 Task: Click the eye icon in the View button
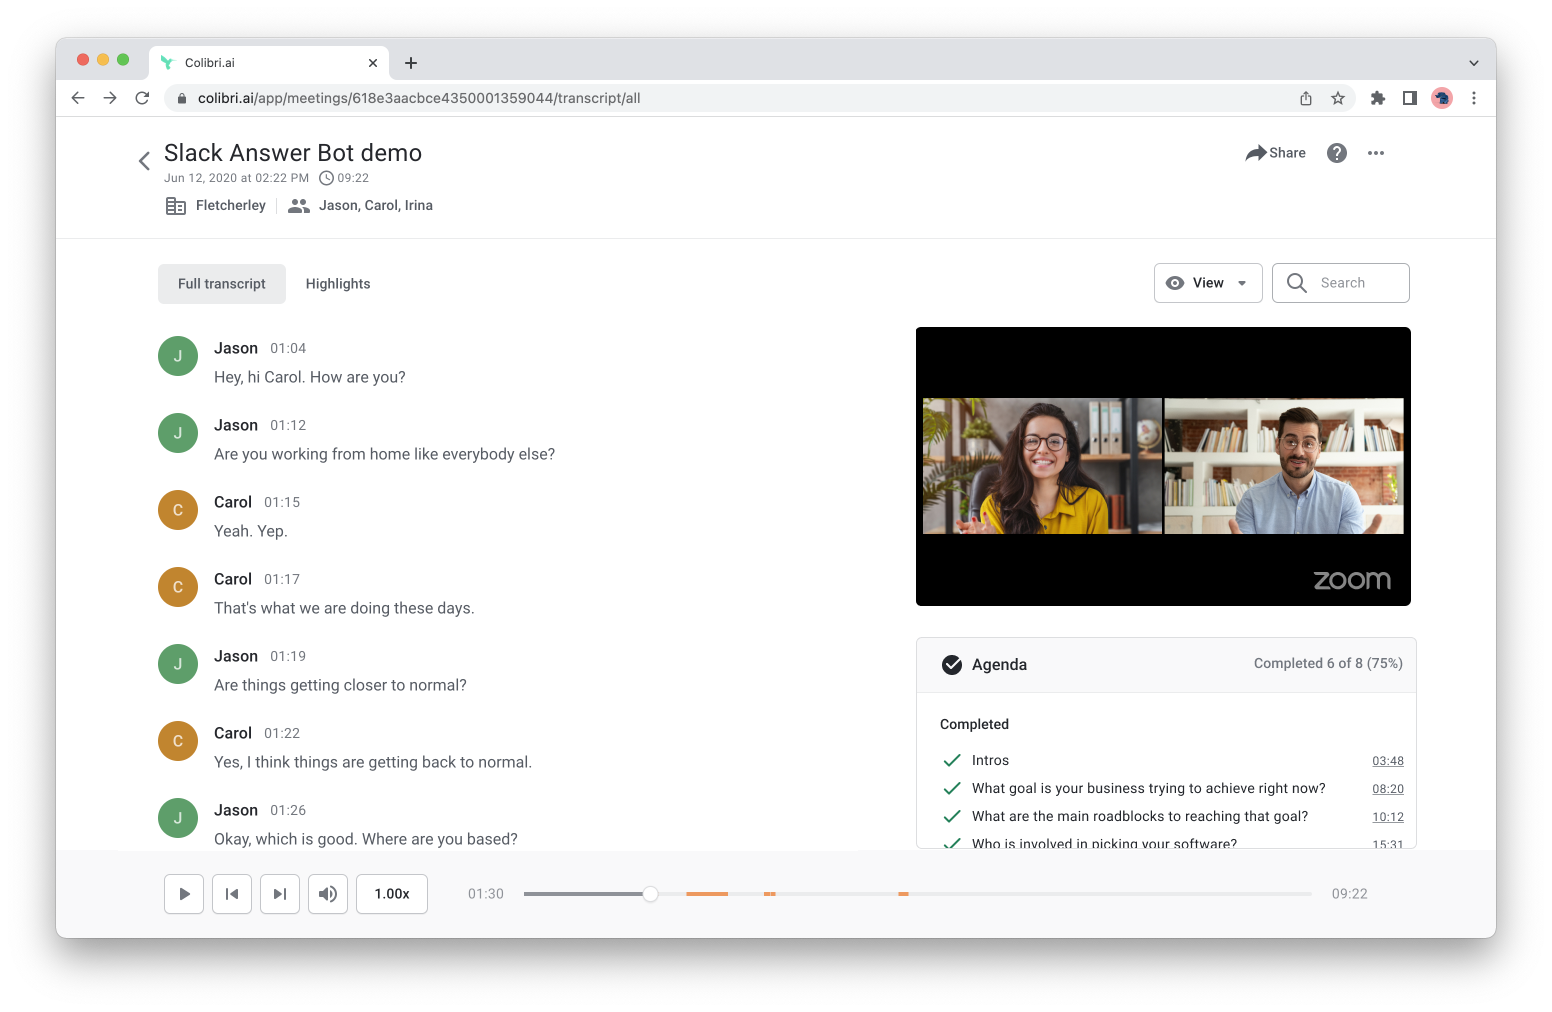(x=1175, y=283)
